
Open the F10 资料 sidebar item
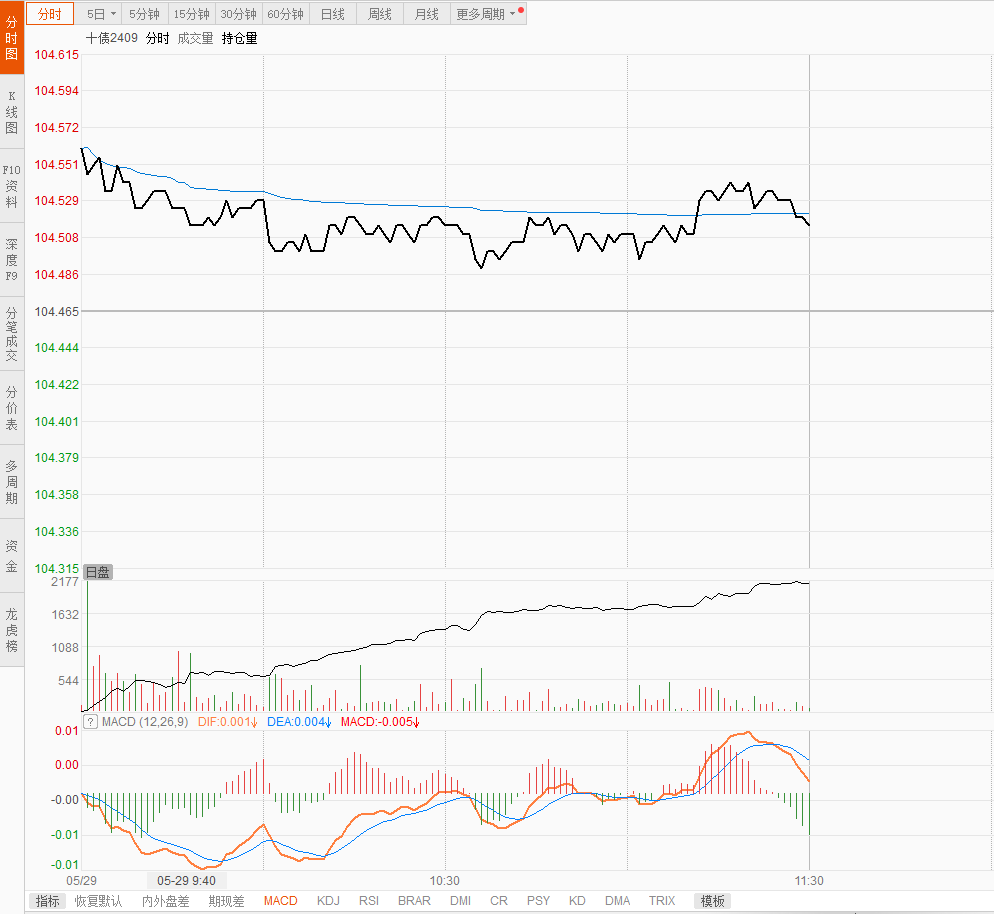[12, 185]
